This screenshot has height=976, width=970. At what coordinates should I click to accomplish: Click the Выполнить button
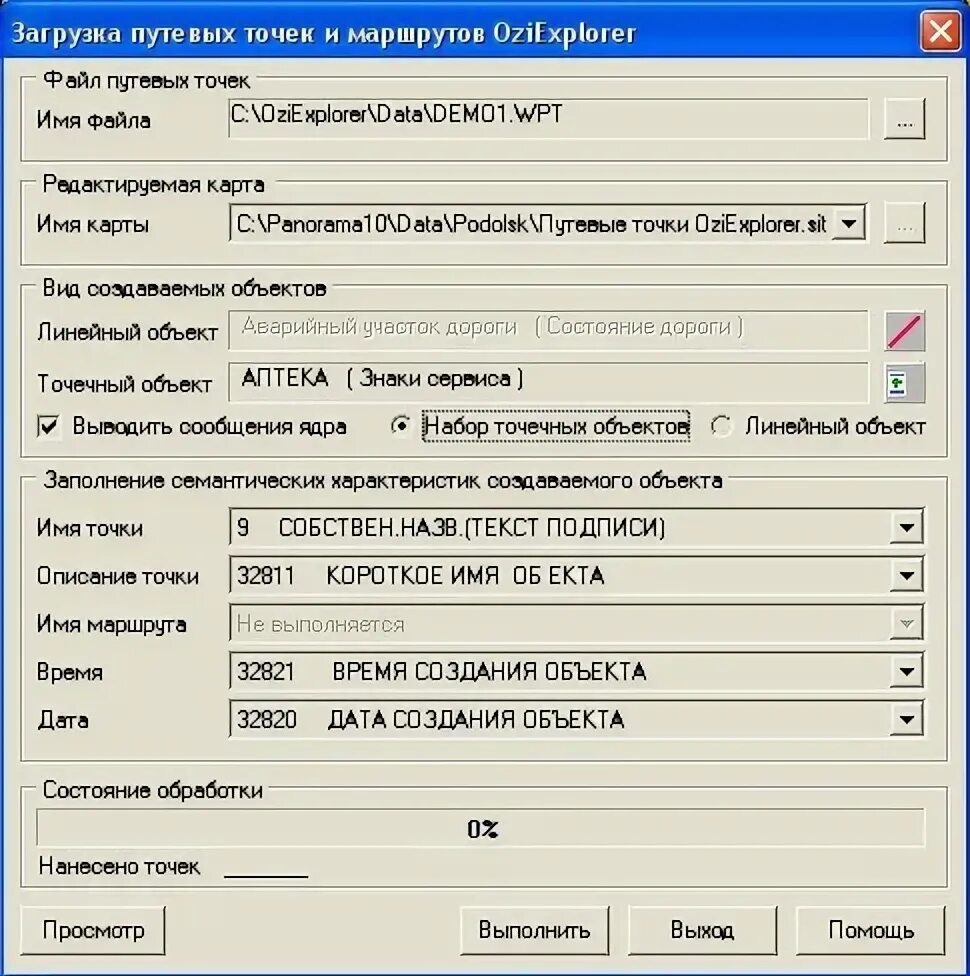534,930
